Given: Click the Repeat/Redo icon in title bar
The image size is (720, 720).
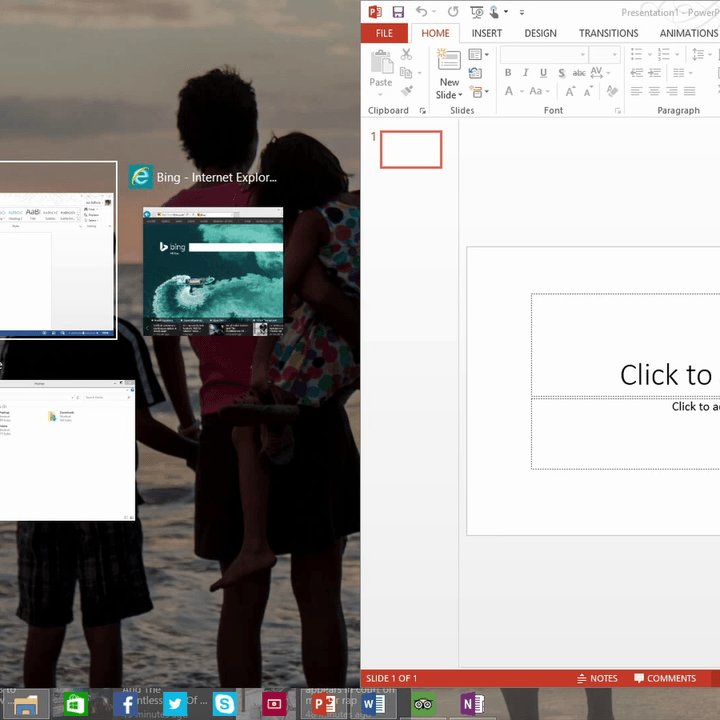Looking at the screenshot, I should pyautogui.click(x=453, y=12).
